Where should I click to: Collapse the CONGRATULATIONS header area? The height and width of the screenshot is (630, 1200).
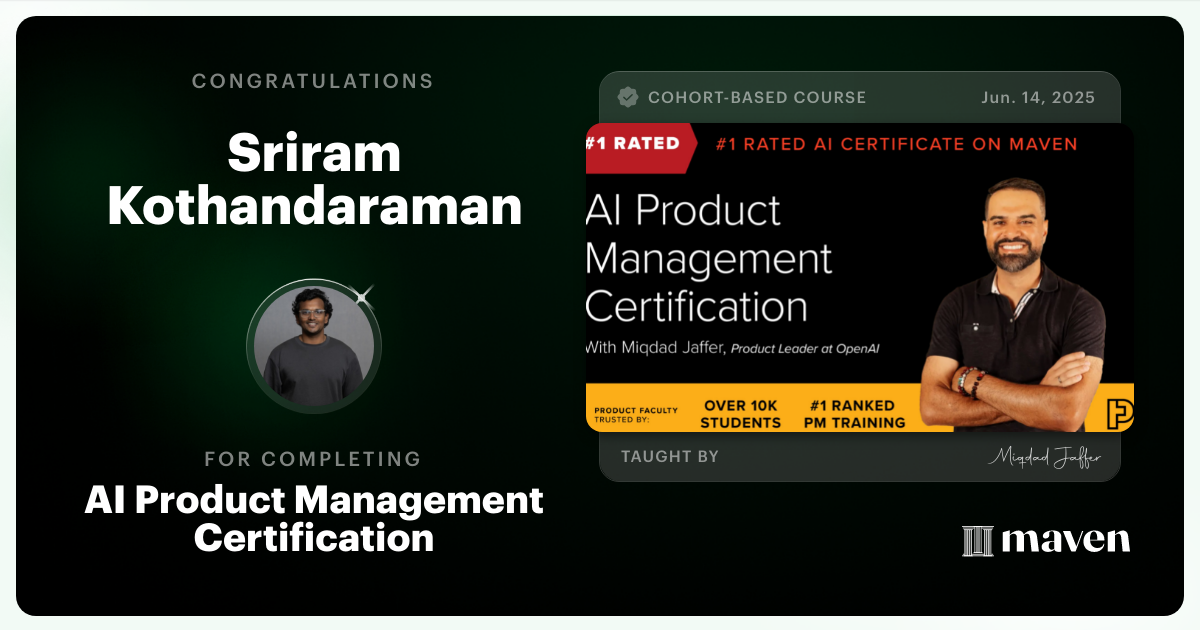click(314, 81)
